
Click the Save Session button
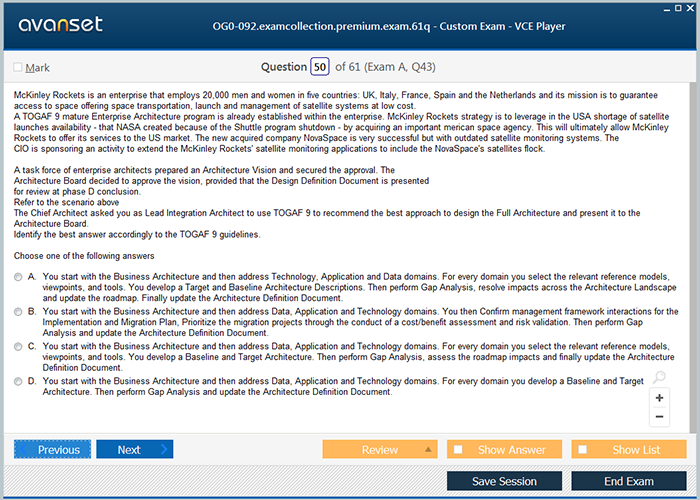point(504,481)
